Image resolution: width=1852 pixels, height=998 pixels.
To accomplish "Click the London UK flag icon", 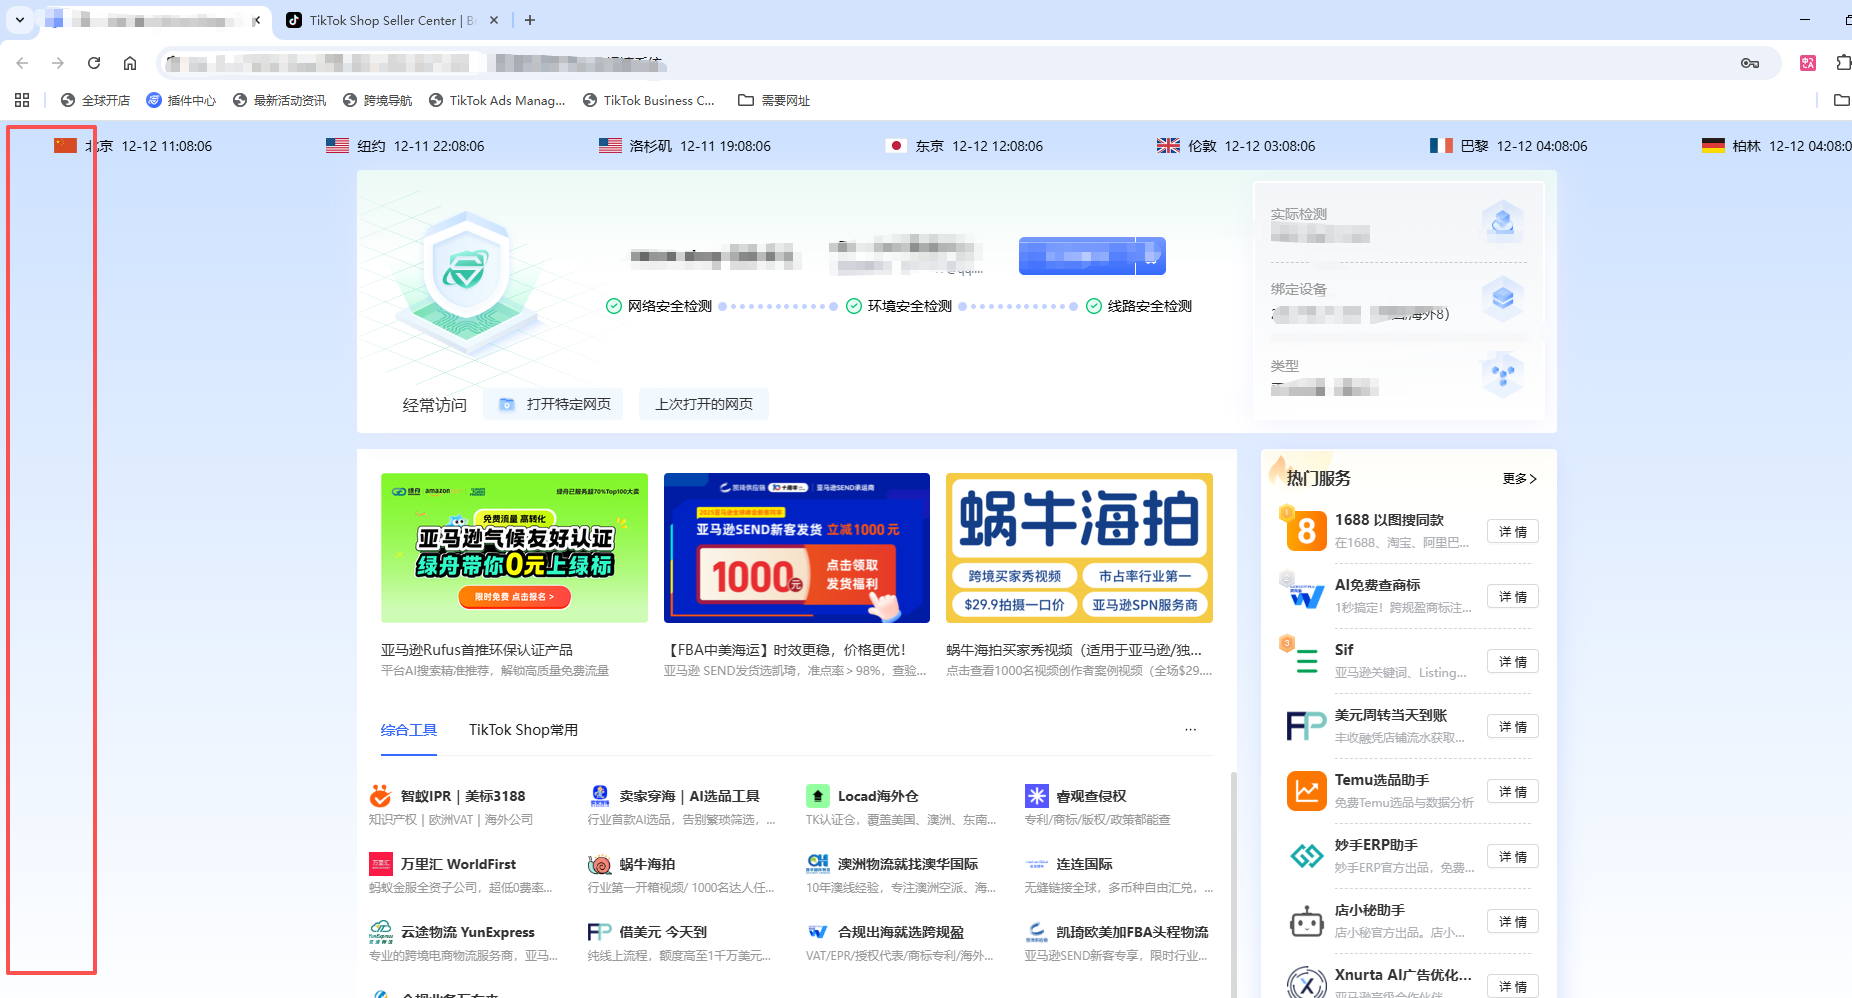I will coord(1168,146).
